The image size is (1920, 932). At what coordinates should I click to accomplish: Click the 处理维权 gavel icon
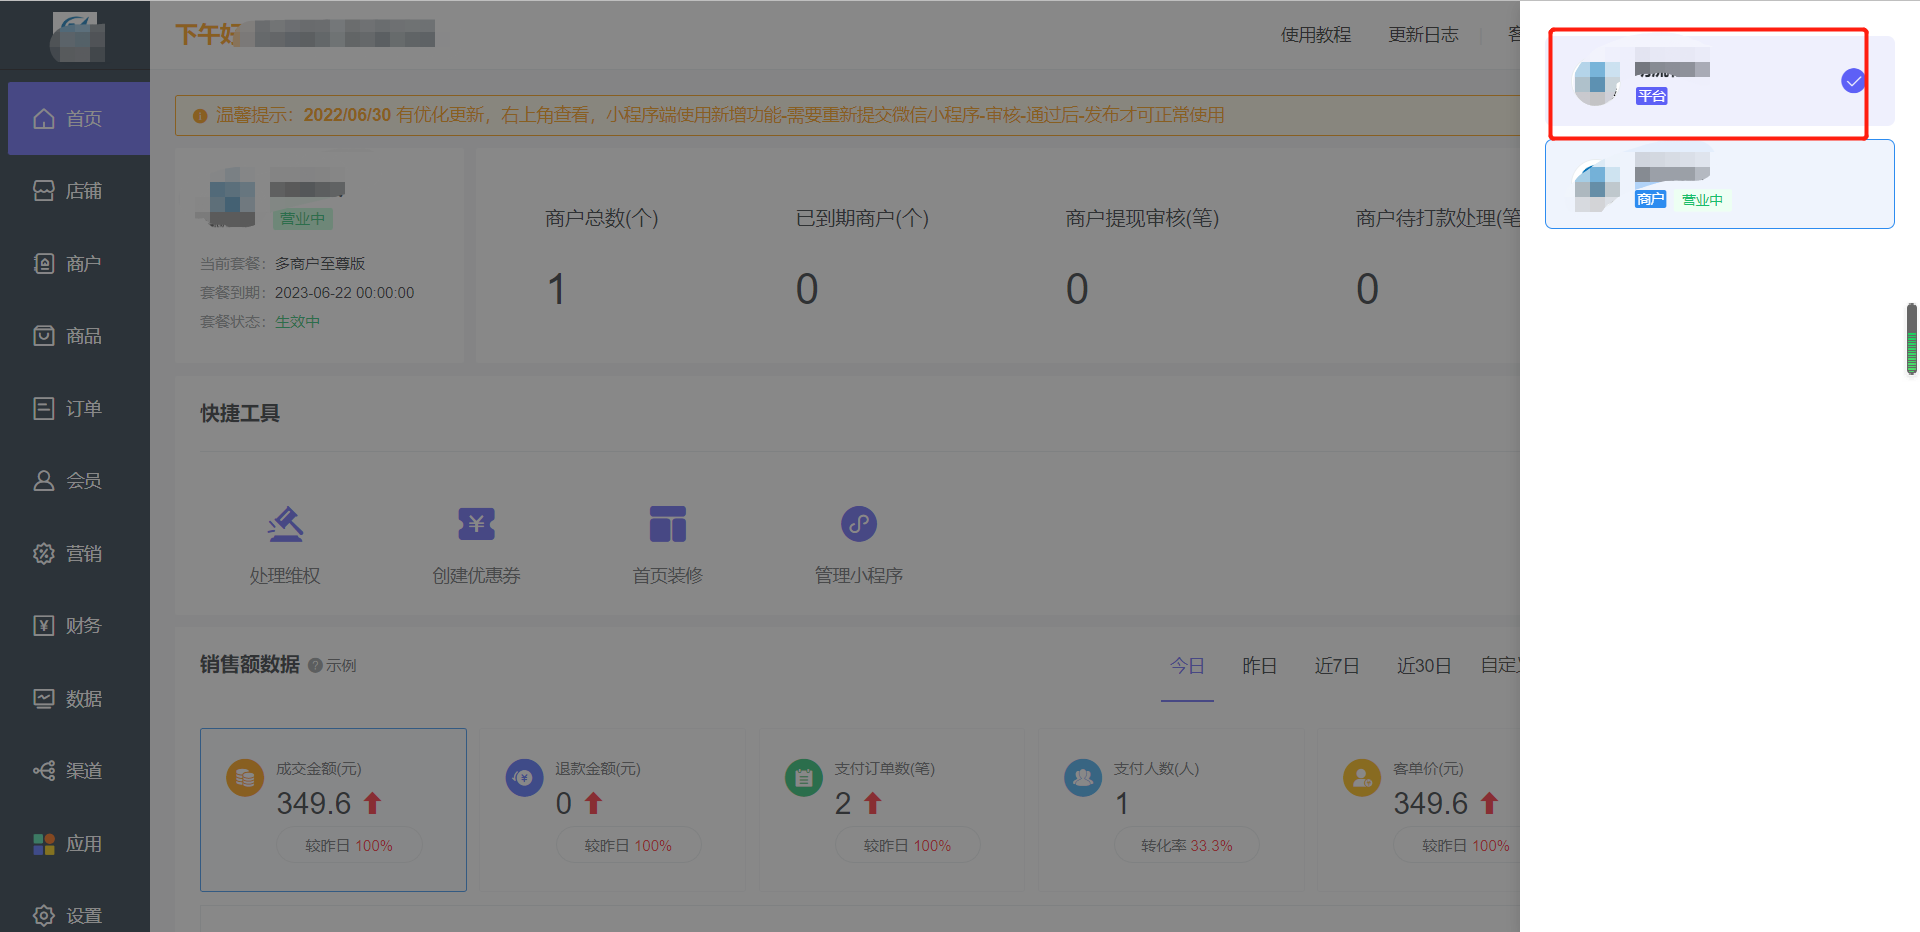[285, 525]
